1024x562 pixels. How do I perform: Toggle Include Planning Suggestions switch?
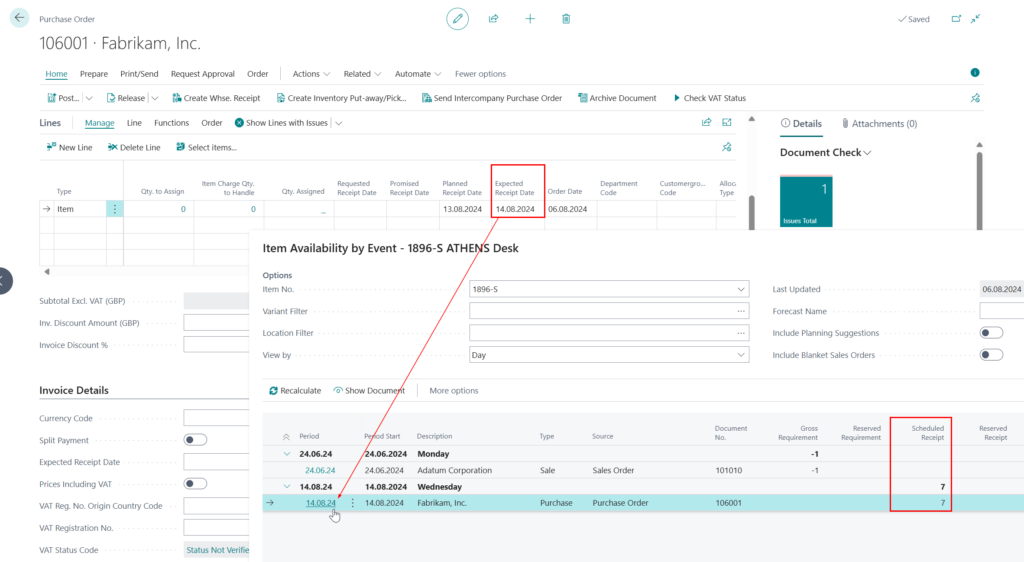pyautogui.click(x=991, y=333)
